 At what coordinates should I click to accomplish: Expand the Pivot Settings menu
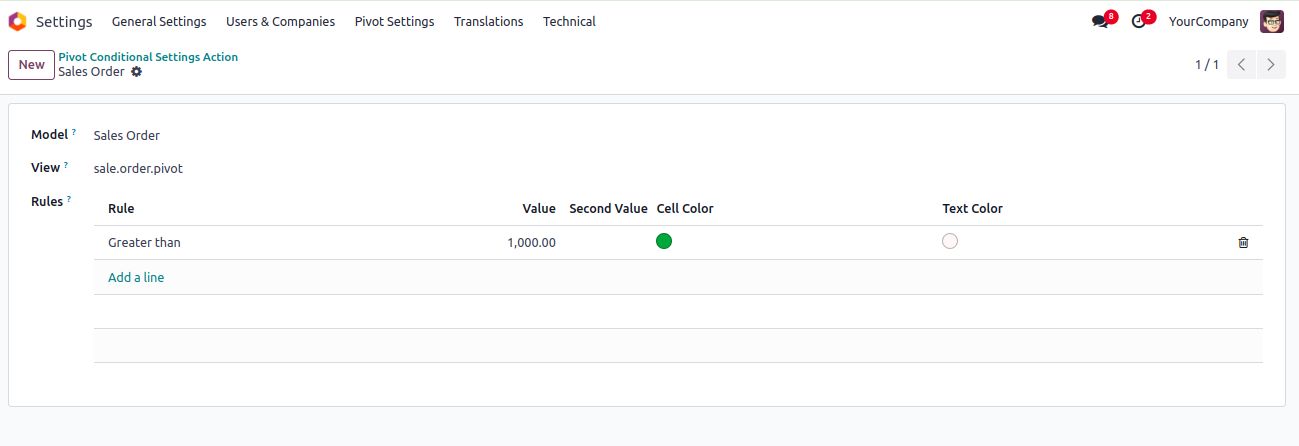click(x=394, y=21)
